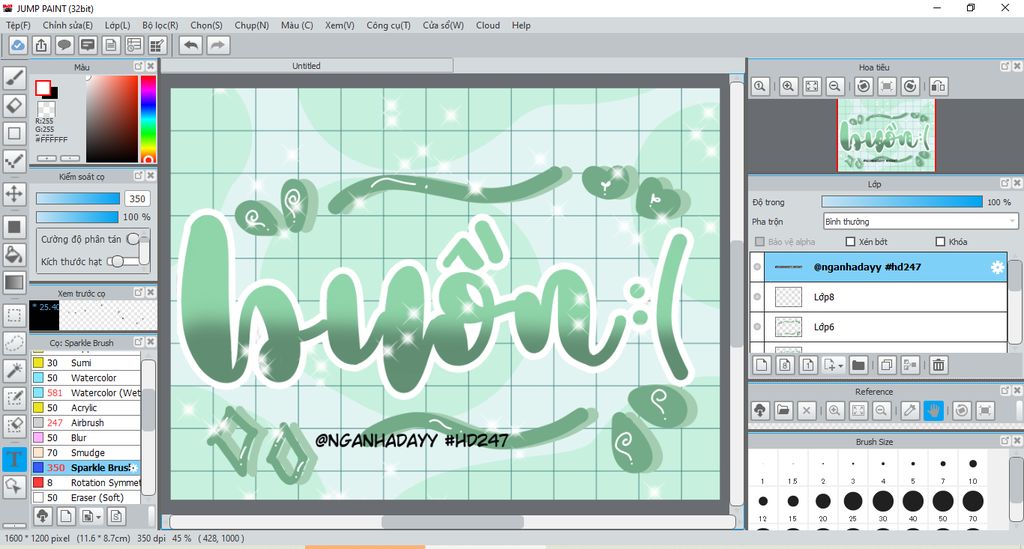Click the speech bubble icon in top toolbar
Image resolution: width=1024 pixels, height=549 pixels.
[x=64, y=45]
